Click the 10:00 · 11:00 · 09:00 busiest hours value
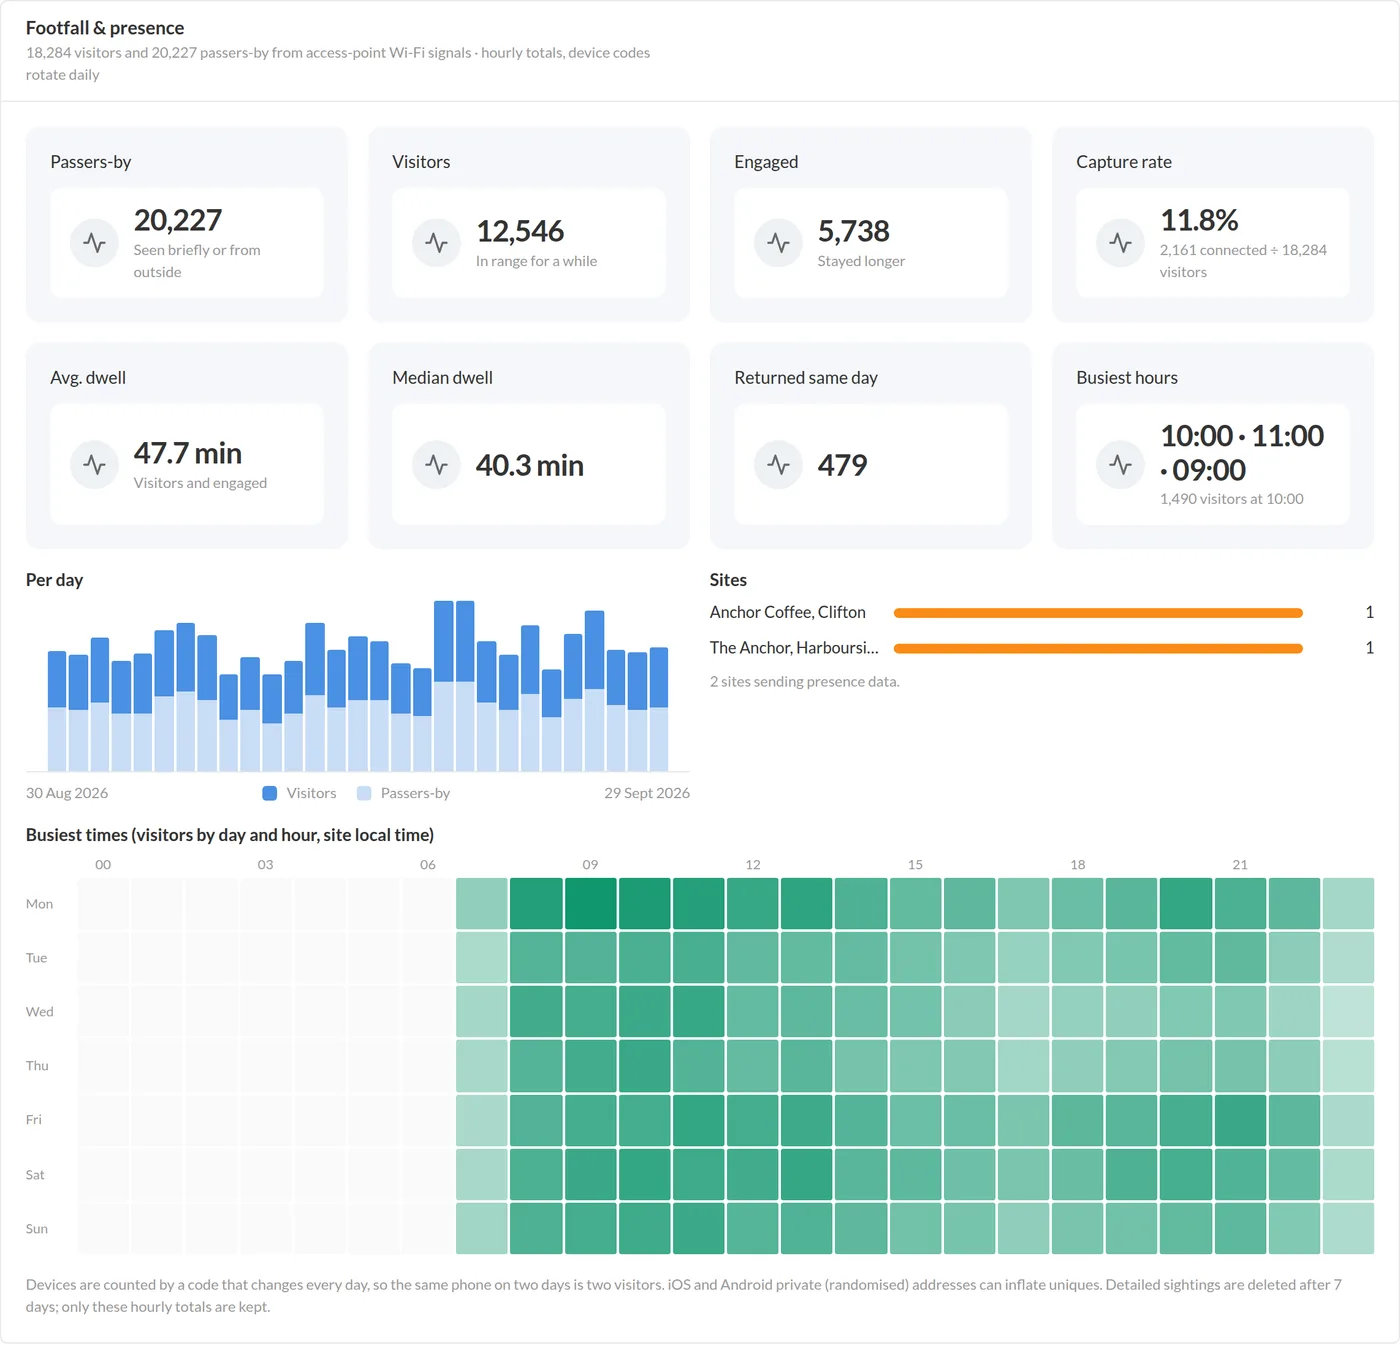 [1242, 453]
